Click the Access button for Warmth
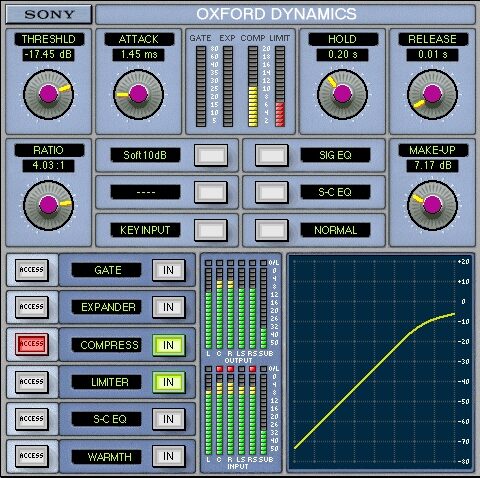 click(x=32, y=456)
